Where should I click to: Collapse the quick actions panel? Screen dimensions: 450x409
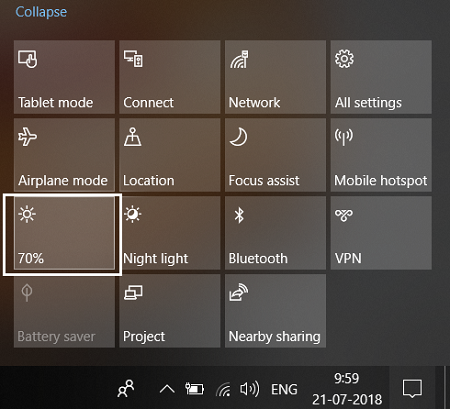click(x=41, y=12)
